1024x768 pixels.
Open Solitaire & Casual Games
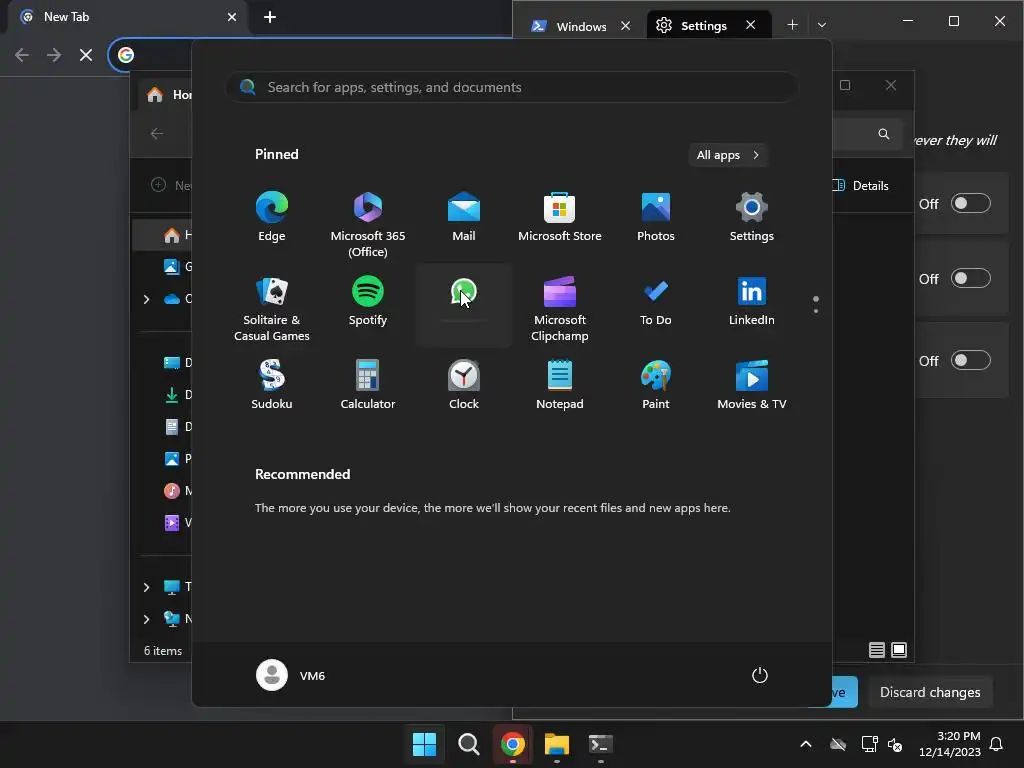272,308
